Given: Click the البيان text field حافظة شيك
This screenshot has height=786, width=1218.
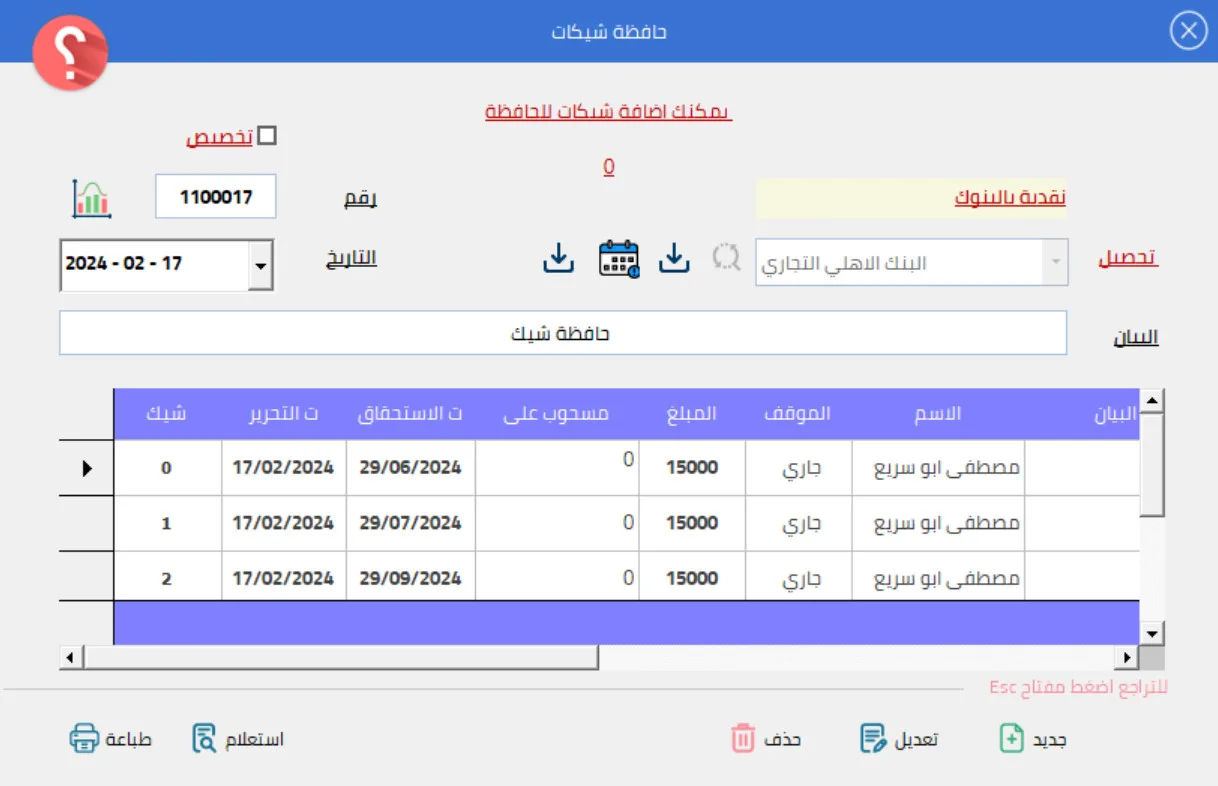Looking at the screenshot, I should click(x=562, y=333).
